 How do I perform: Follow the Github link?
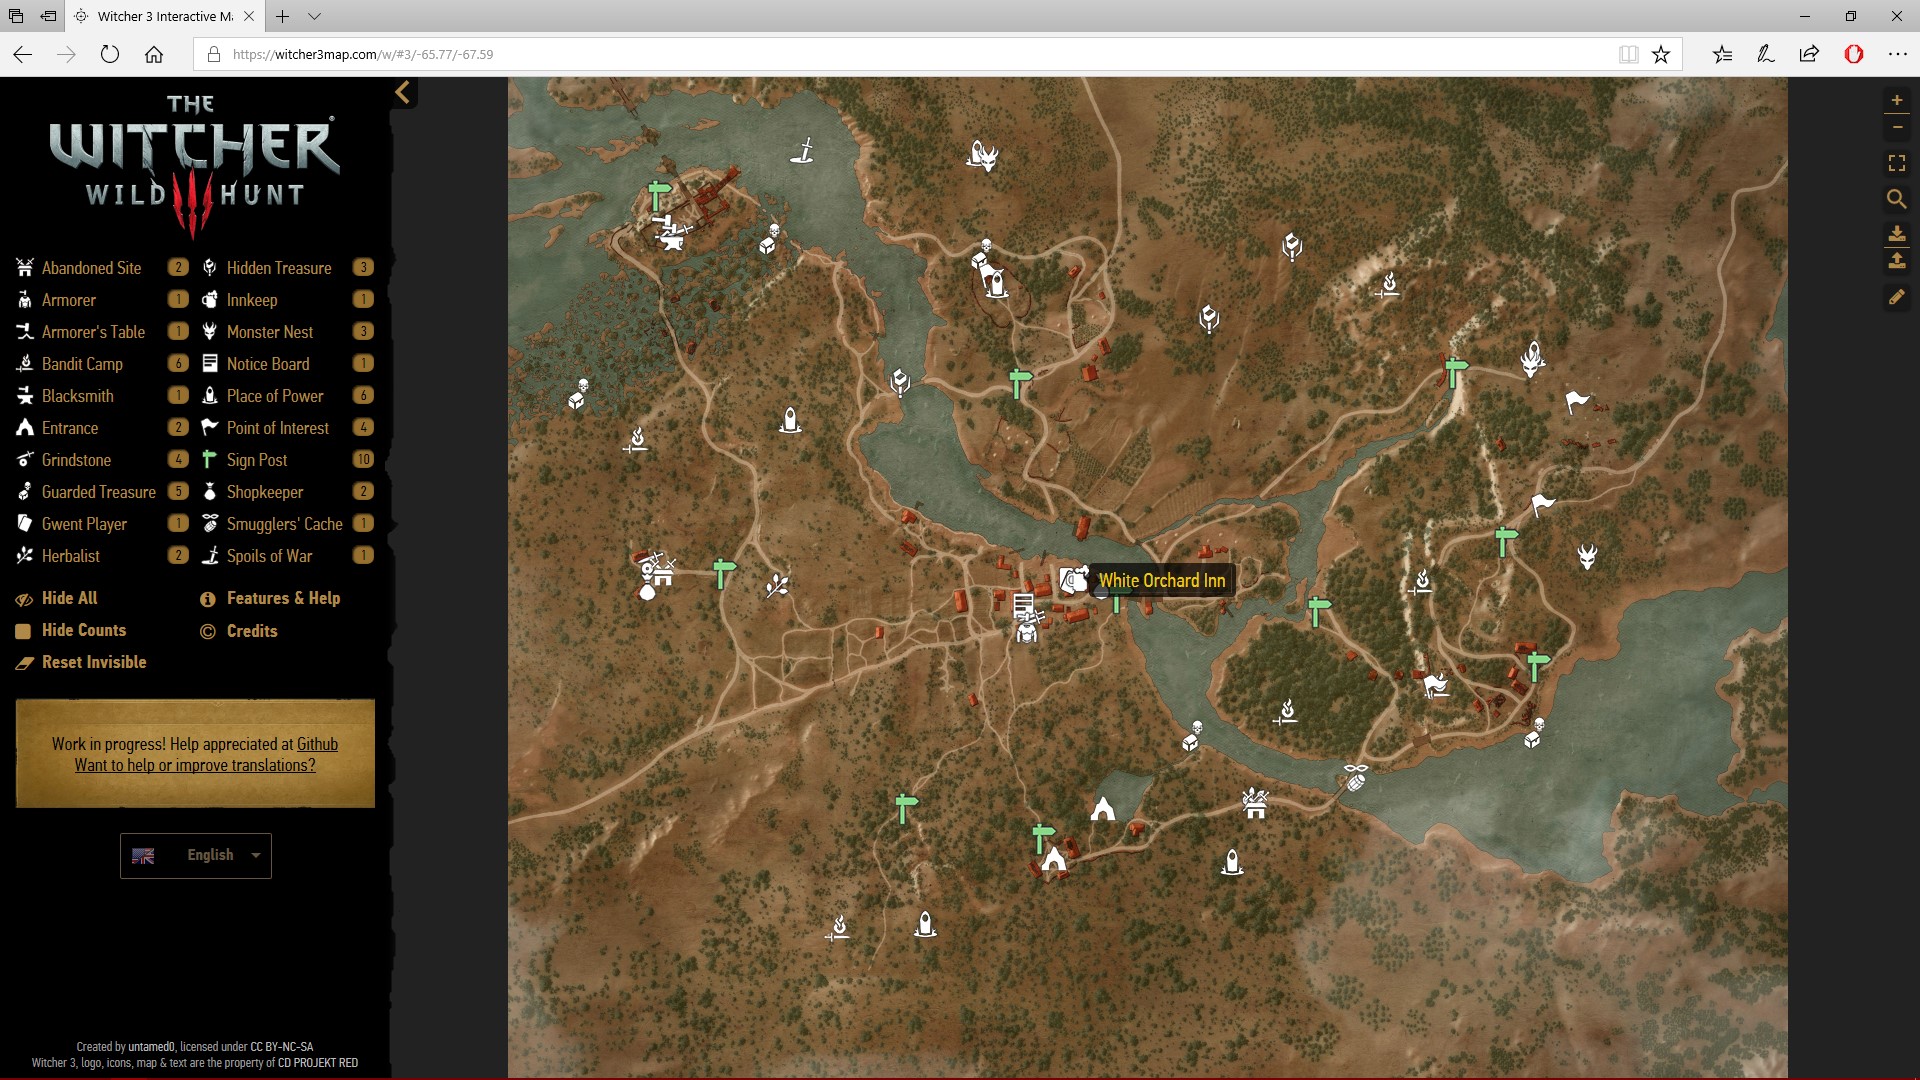(x=317, y=744)
